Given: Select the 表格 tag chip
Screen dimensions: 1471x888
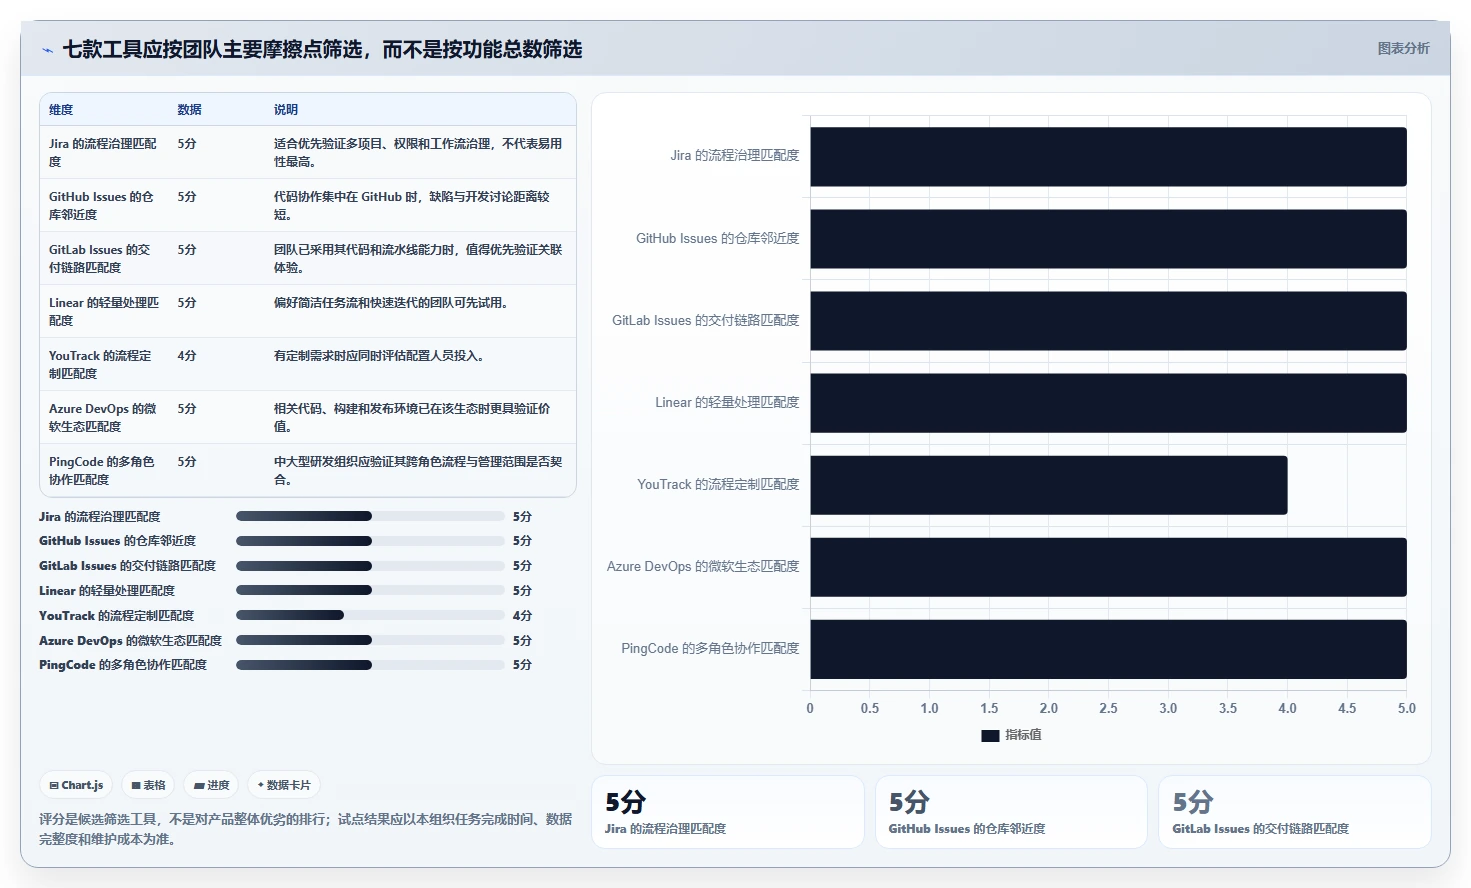Looking at the screenshot, I should pos(148,785).
